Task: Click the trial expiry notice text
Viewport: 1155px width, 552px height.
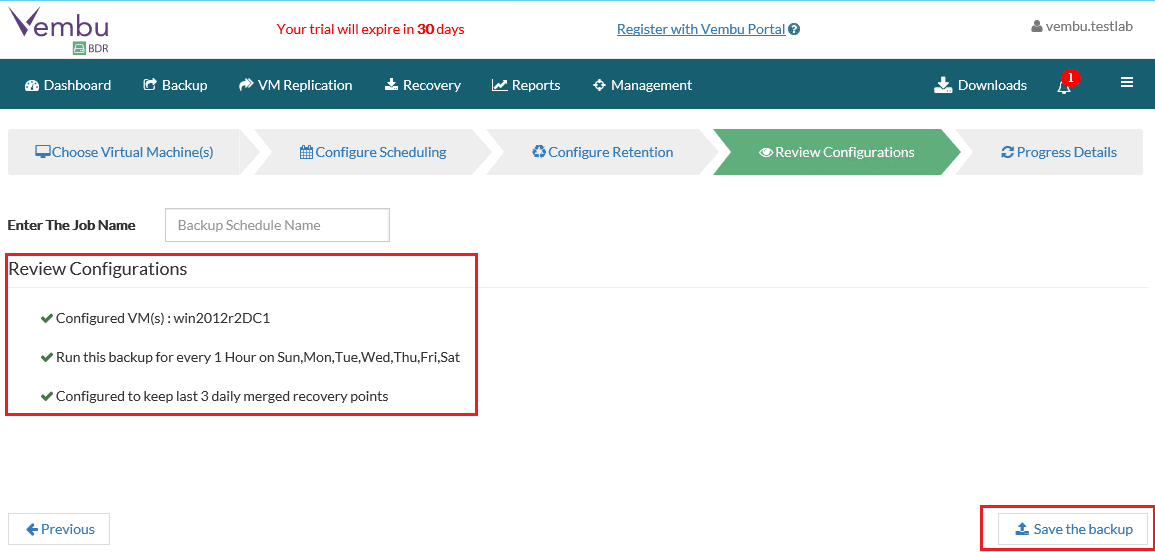Action: pyautogui.click(x=371, y=29)
